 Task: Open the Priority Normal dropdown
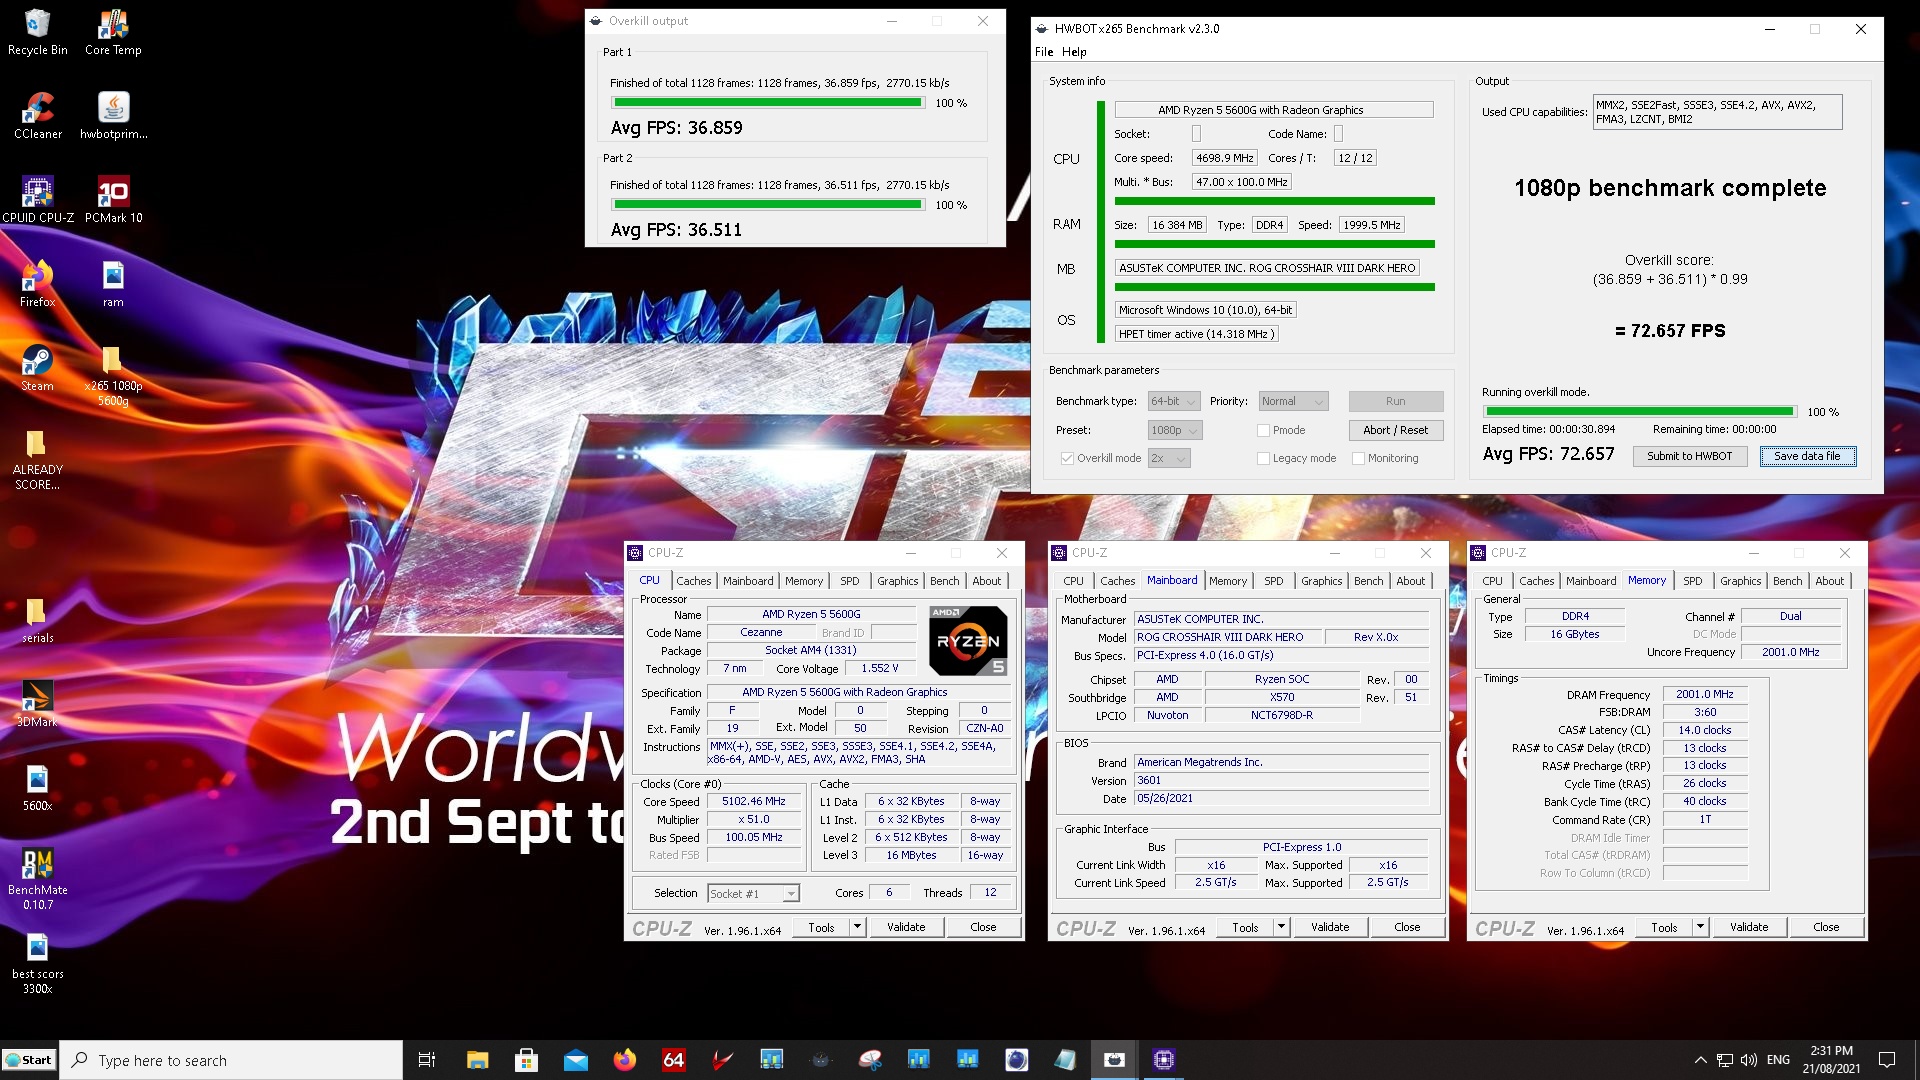(1293, 401)
